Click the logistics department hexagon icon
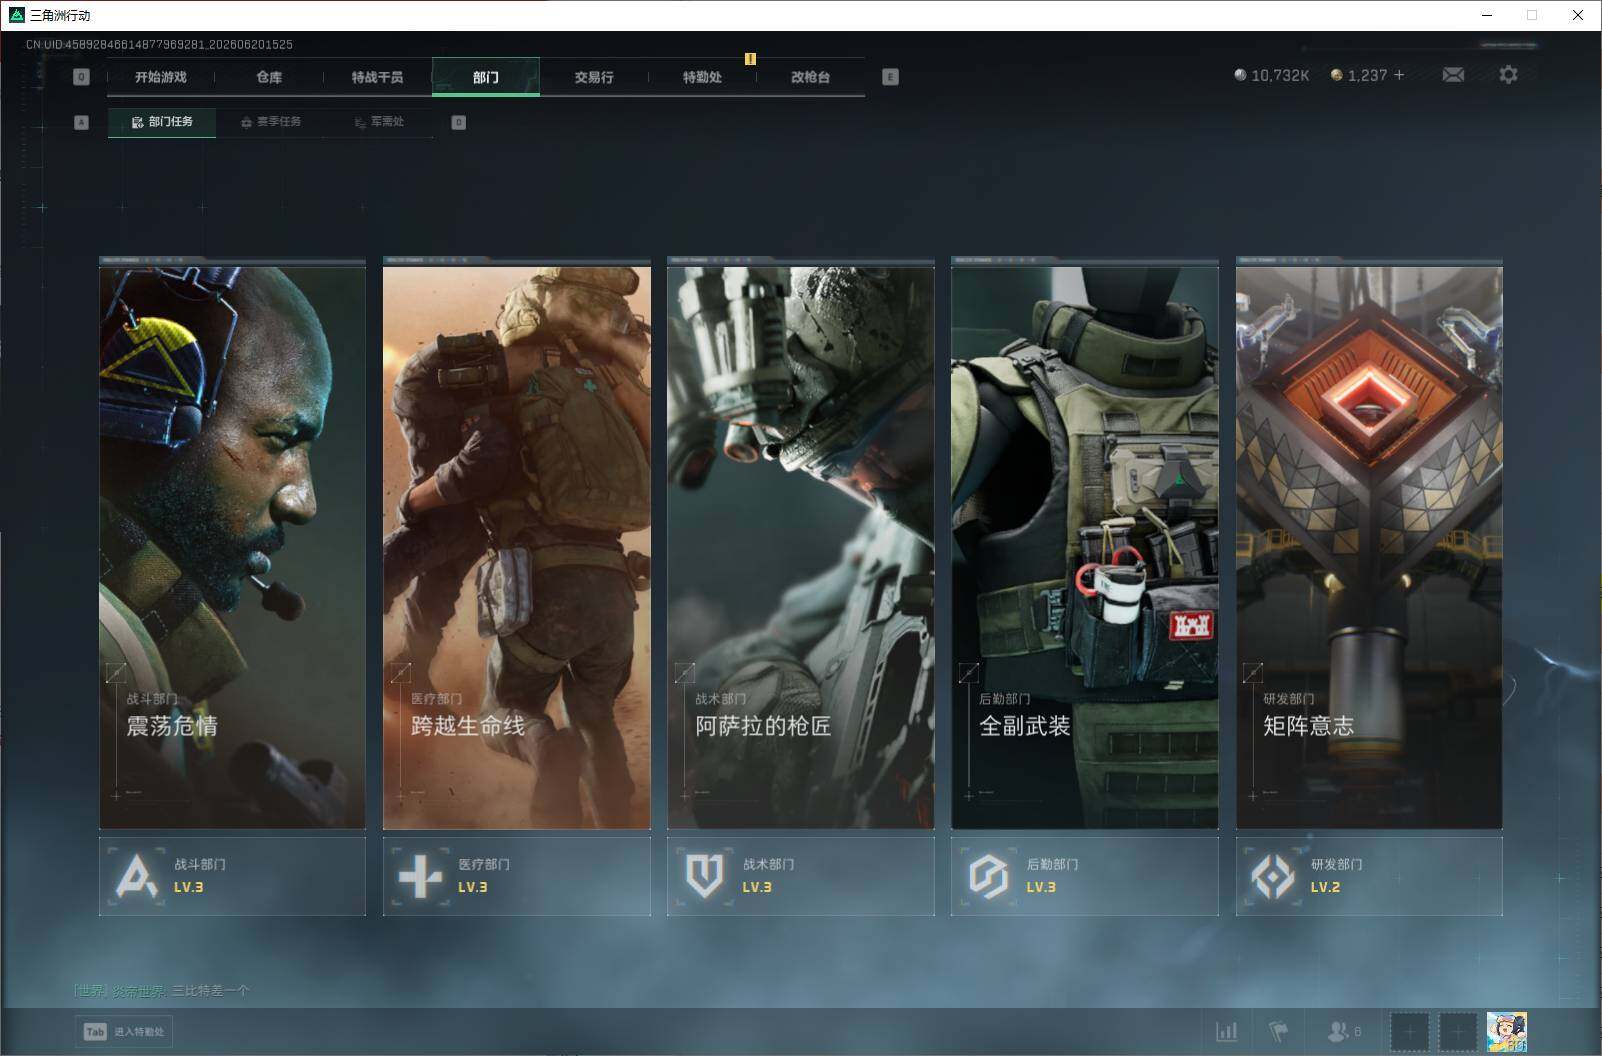 988,877
